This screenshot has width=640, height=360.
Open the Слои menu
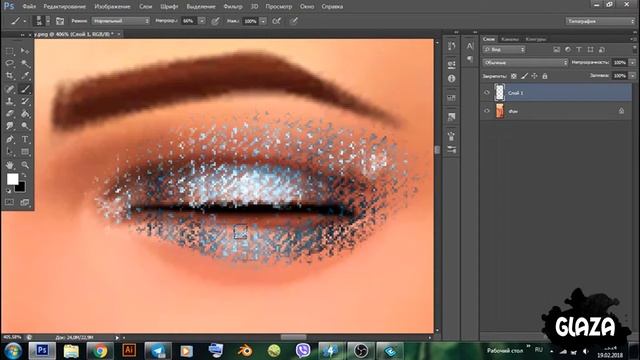point(145,7)
